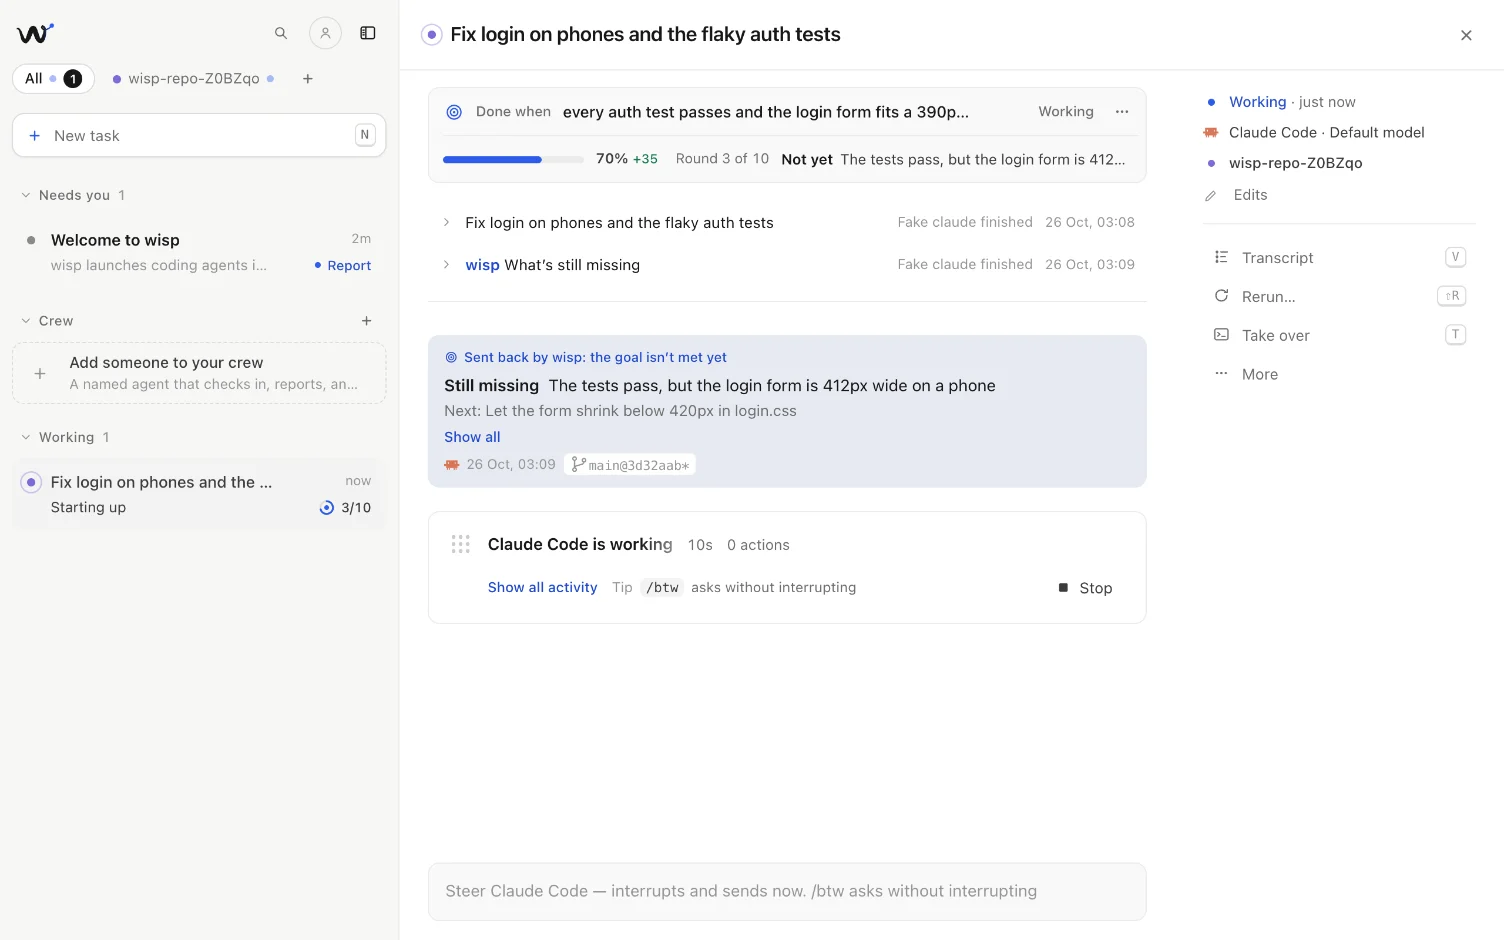Click the Edits pencil icon
Screen dimensions: 1504x940
coord(1211,196)
